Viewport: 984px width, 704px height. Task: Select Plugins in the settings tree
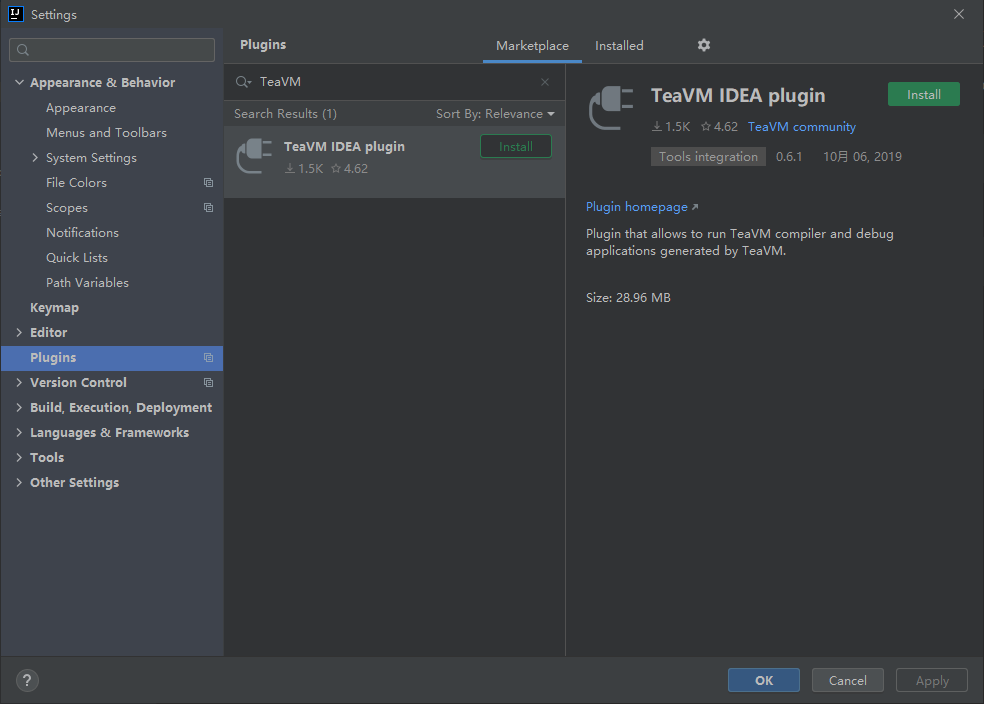coord(112,358)
